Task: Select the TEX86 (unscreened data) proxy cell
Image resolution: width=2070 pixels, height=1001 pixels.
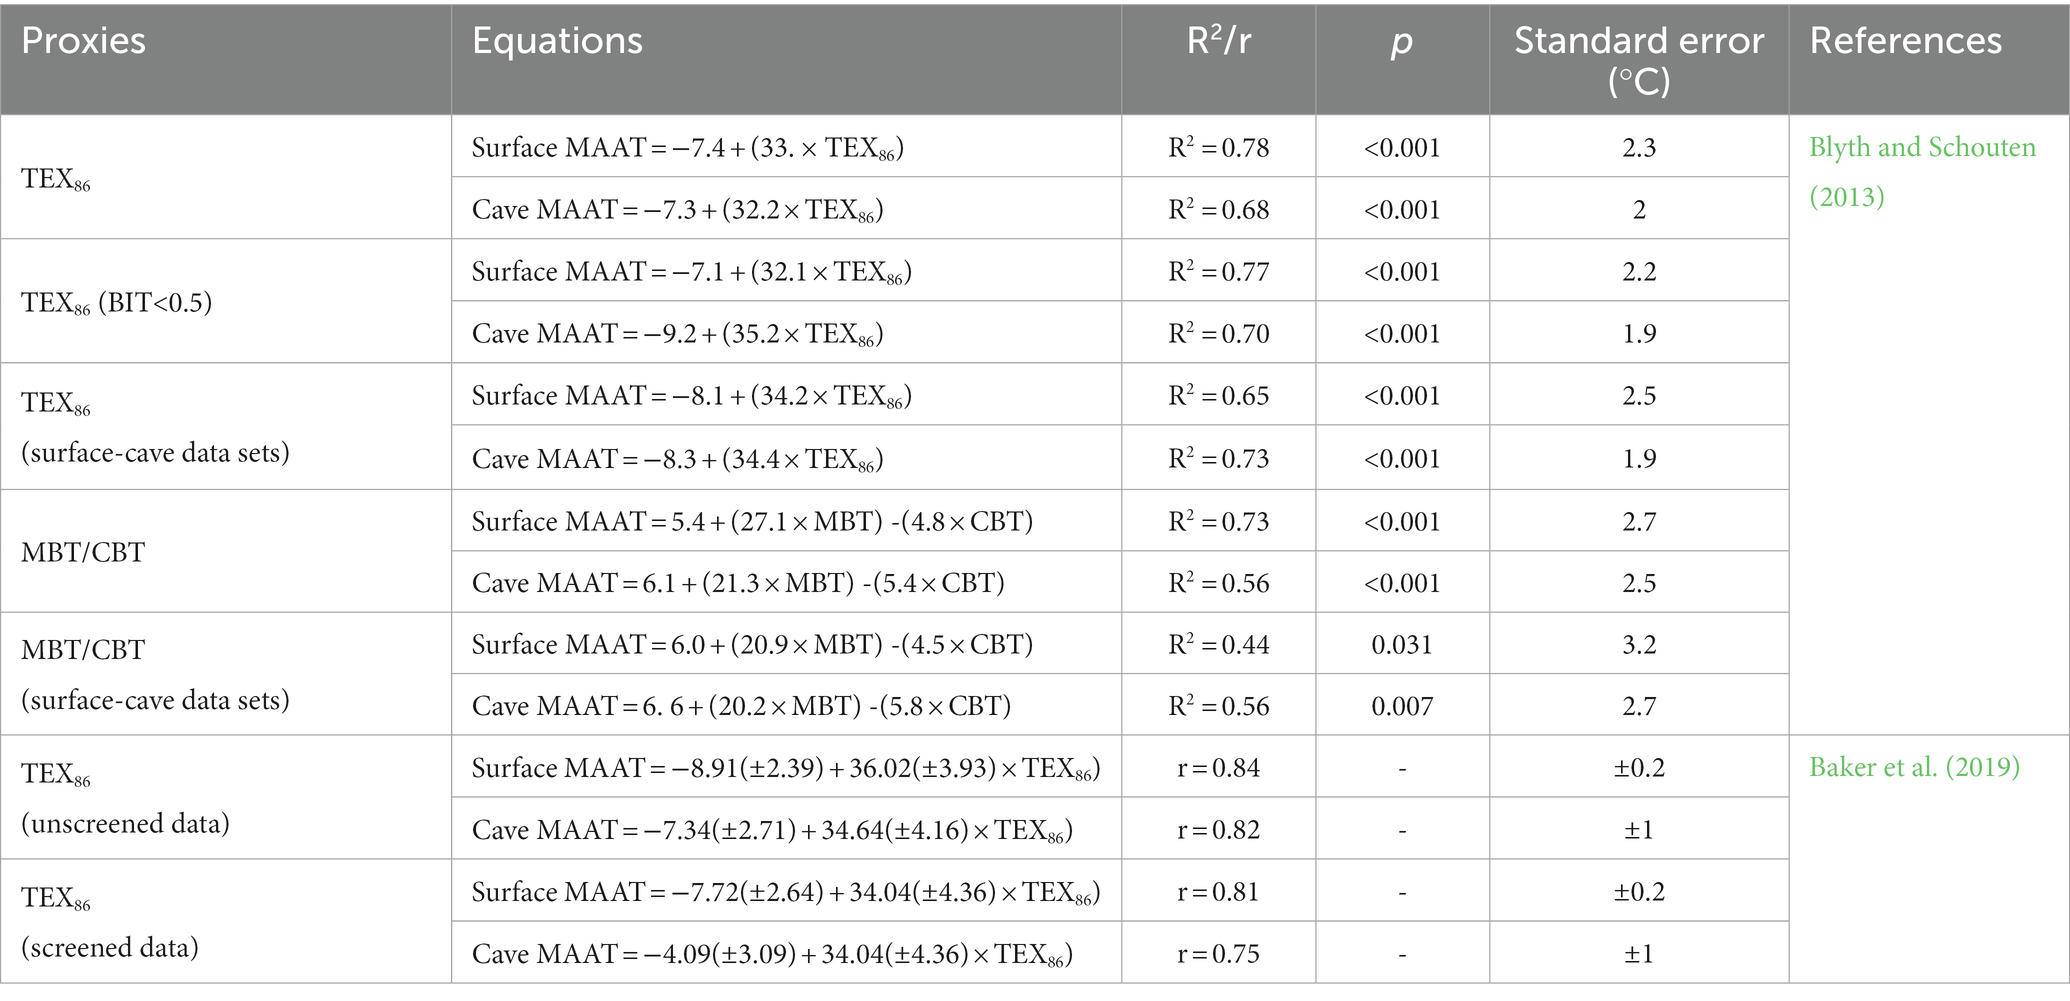Action: (x=226, y=797)
